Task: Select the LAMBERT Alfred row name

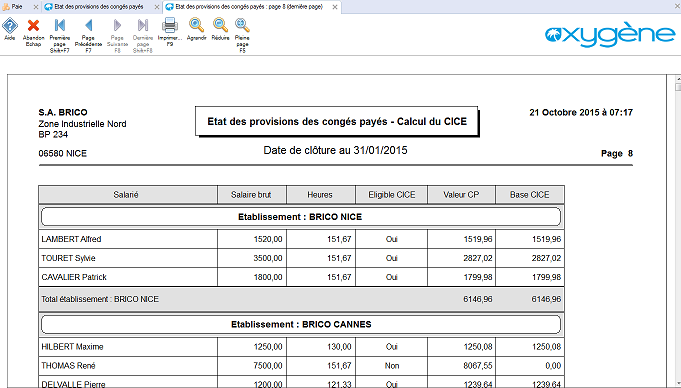Action: click(71, 239)
